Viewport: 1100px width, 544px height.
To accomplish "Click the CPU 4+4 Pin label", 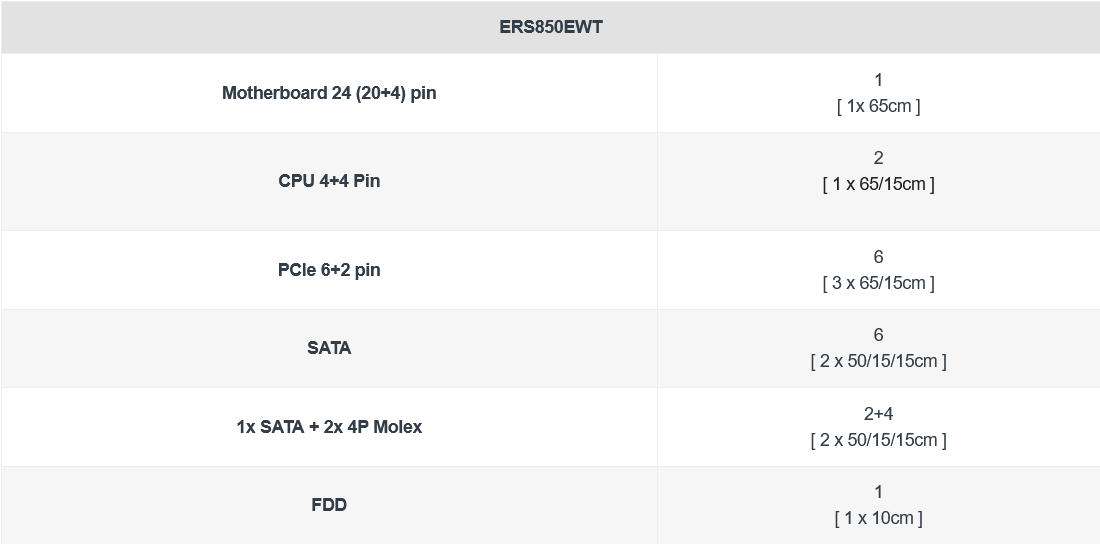I will pyautogui.click(x=329, y=181).
